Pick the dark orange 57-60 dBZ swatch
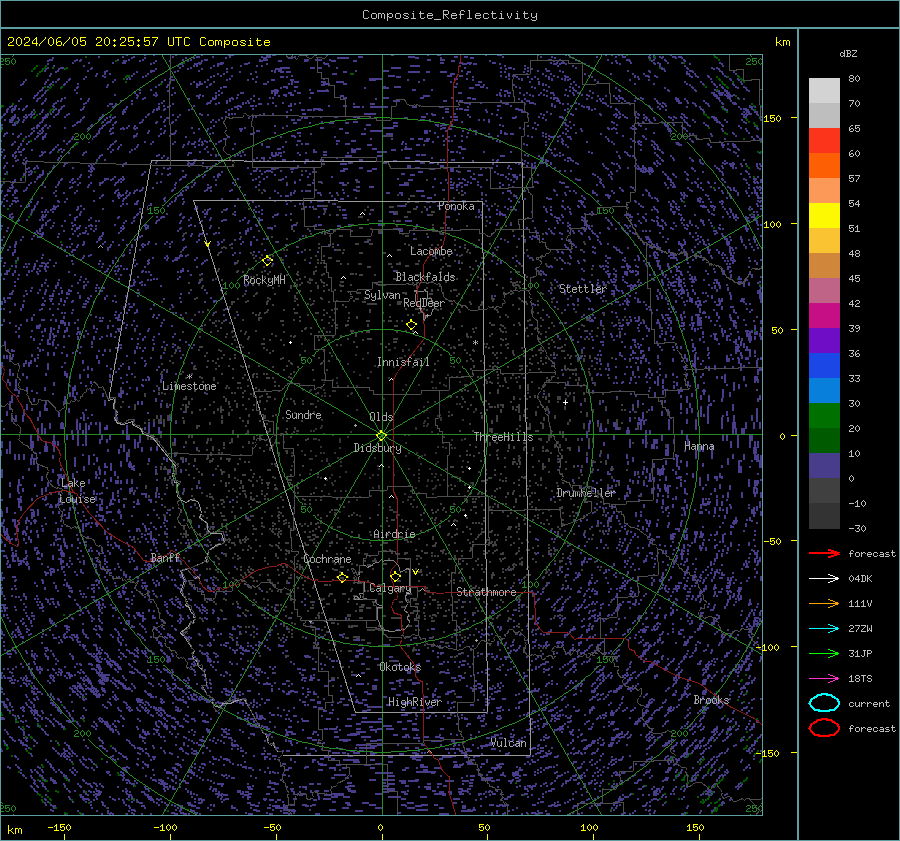Image resolution: width=900 pixels, height=841 pixels. (824, 165)
